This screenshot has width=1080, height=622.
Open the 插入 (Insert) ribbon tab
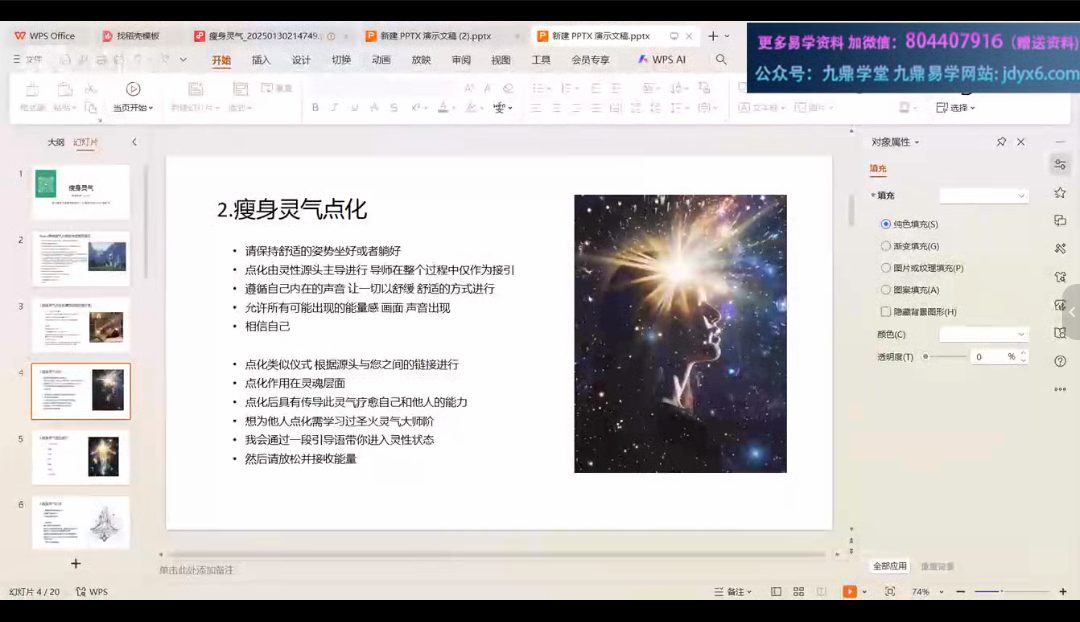[x=261, y=60]
